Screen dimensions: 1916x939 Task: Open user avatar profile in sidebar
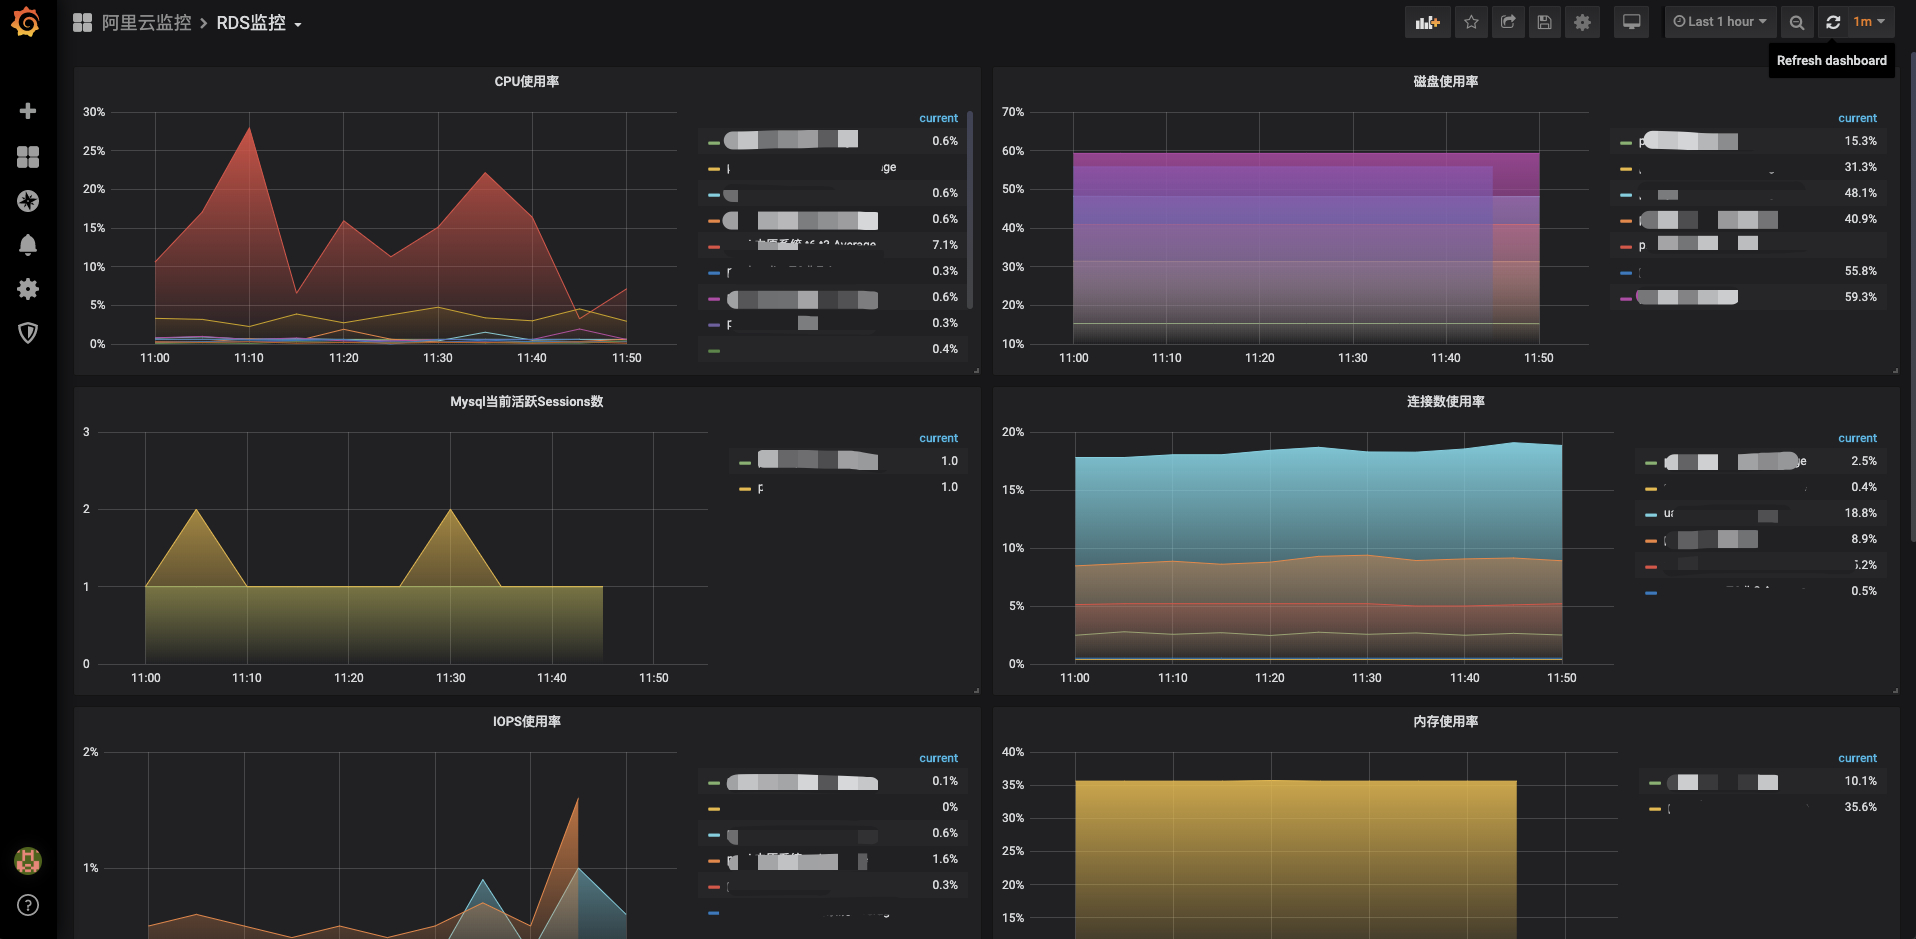[x=28, y=860]
